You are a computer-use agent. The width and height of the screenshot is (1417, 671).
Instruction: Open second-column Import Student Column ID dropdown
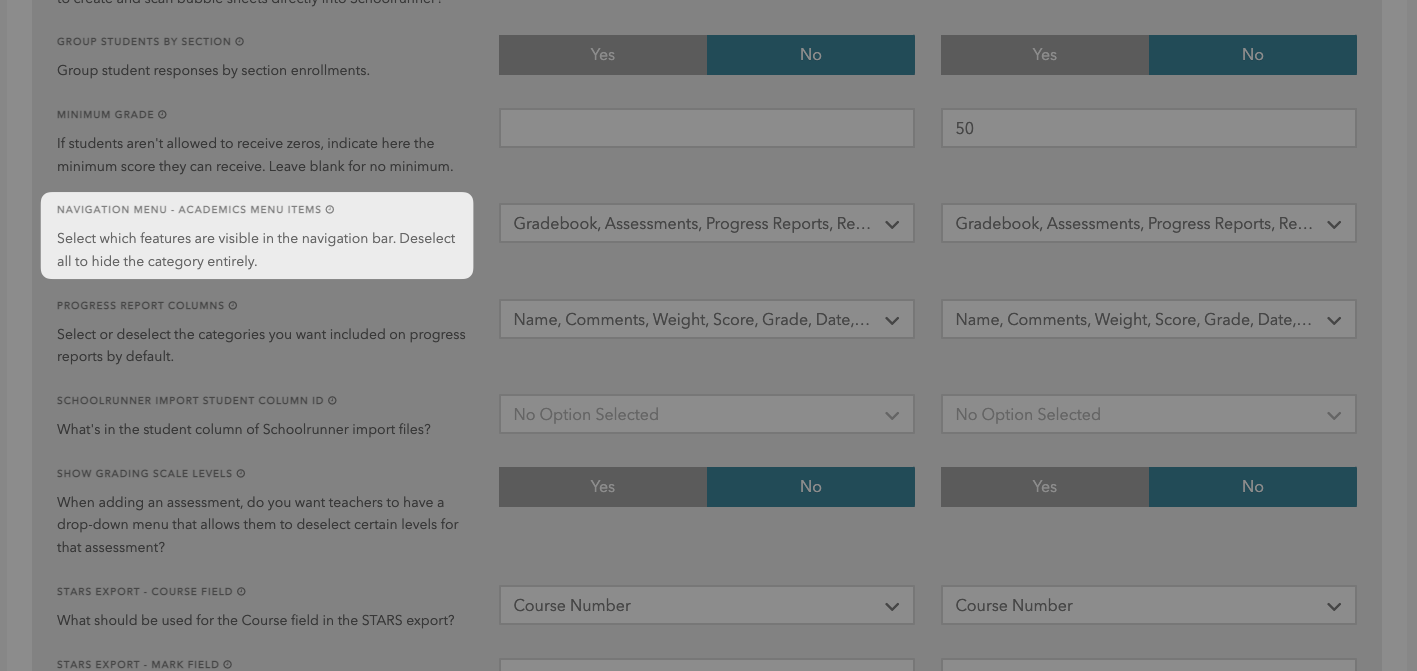(x=1148, y=415)
